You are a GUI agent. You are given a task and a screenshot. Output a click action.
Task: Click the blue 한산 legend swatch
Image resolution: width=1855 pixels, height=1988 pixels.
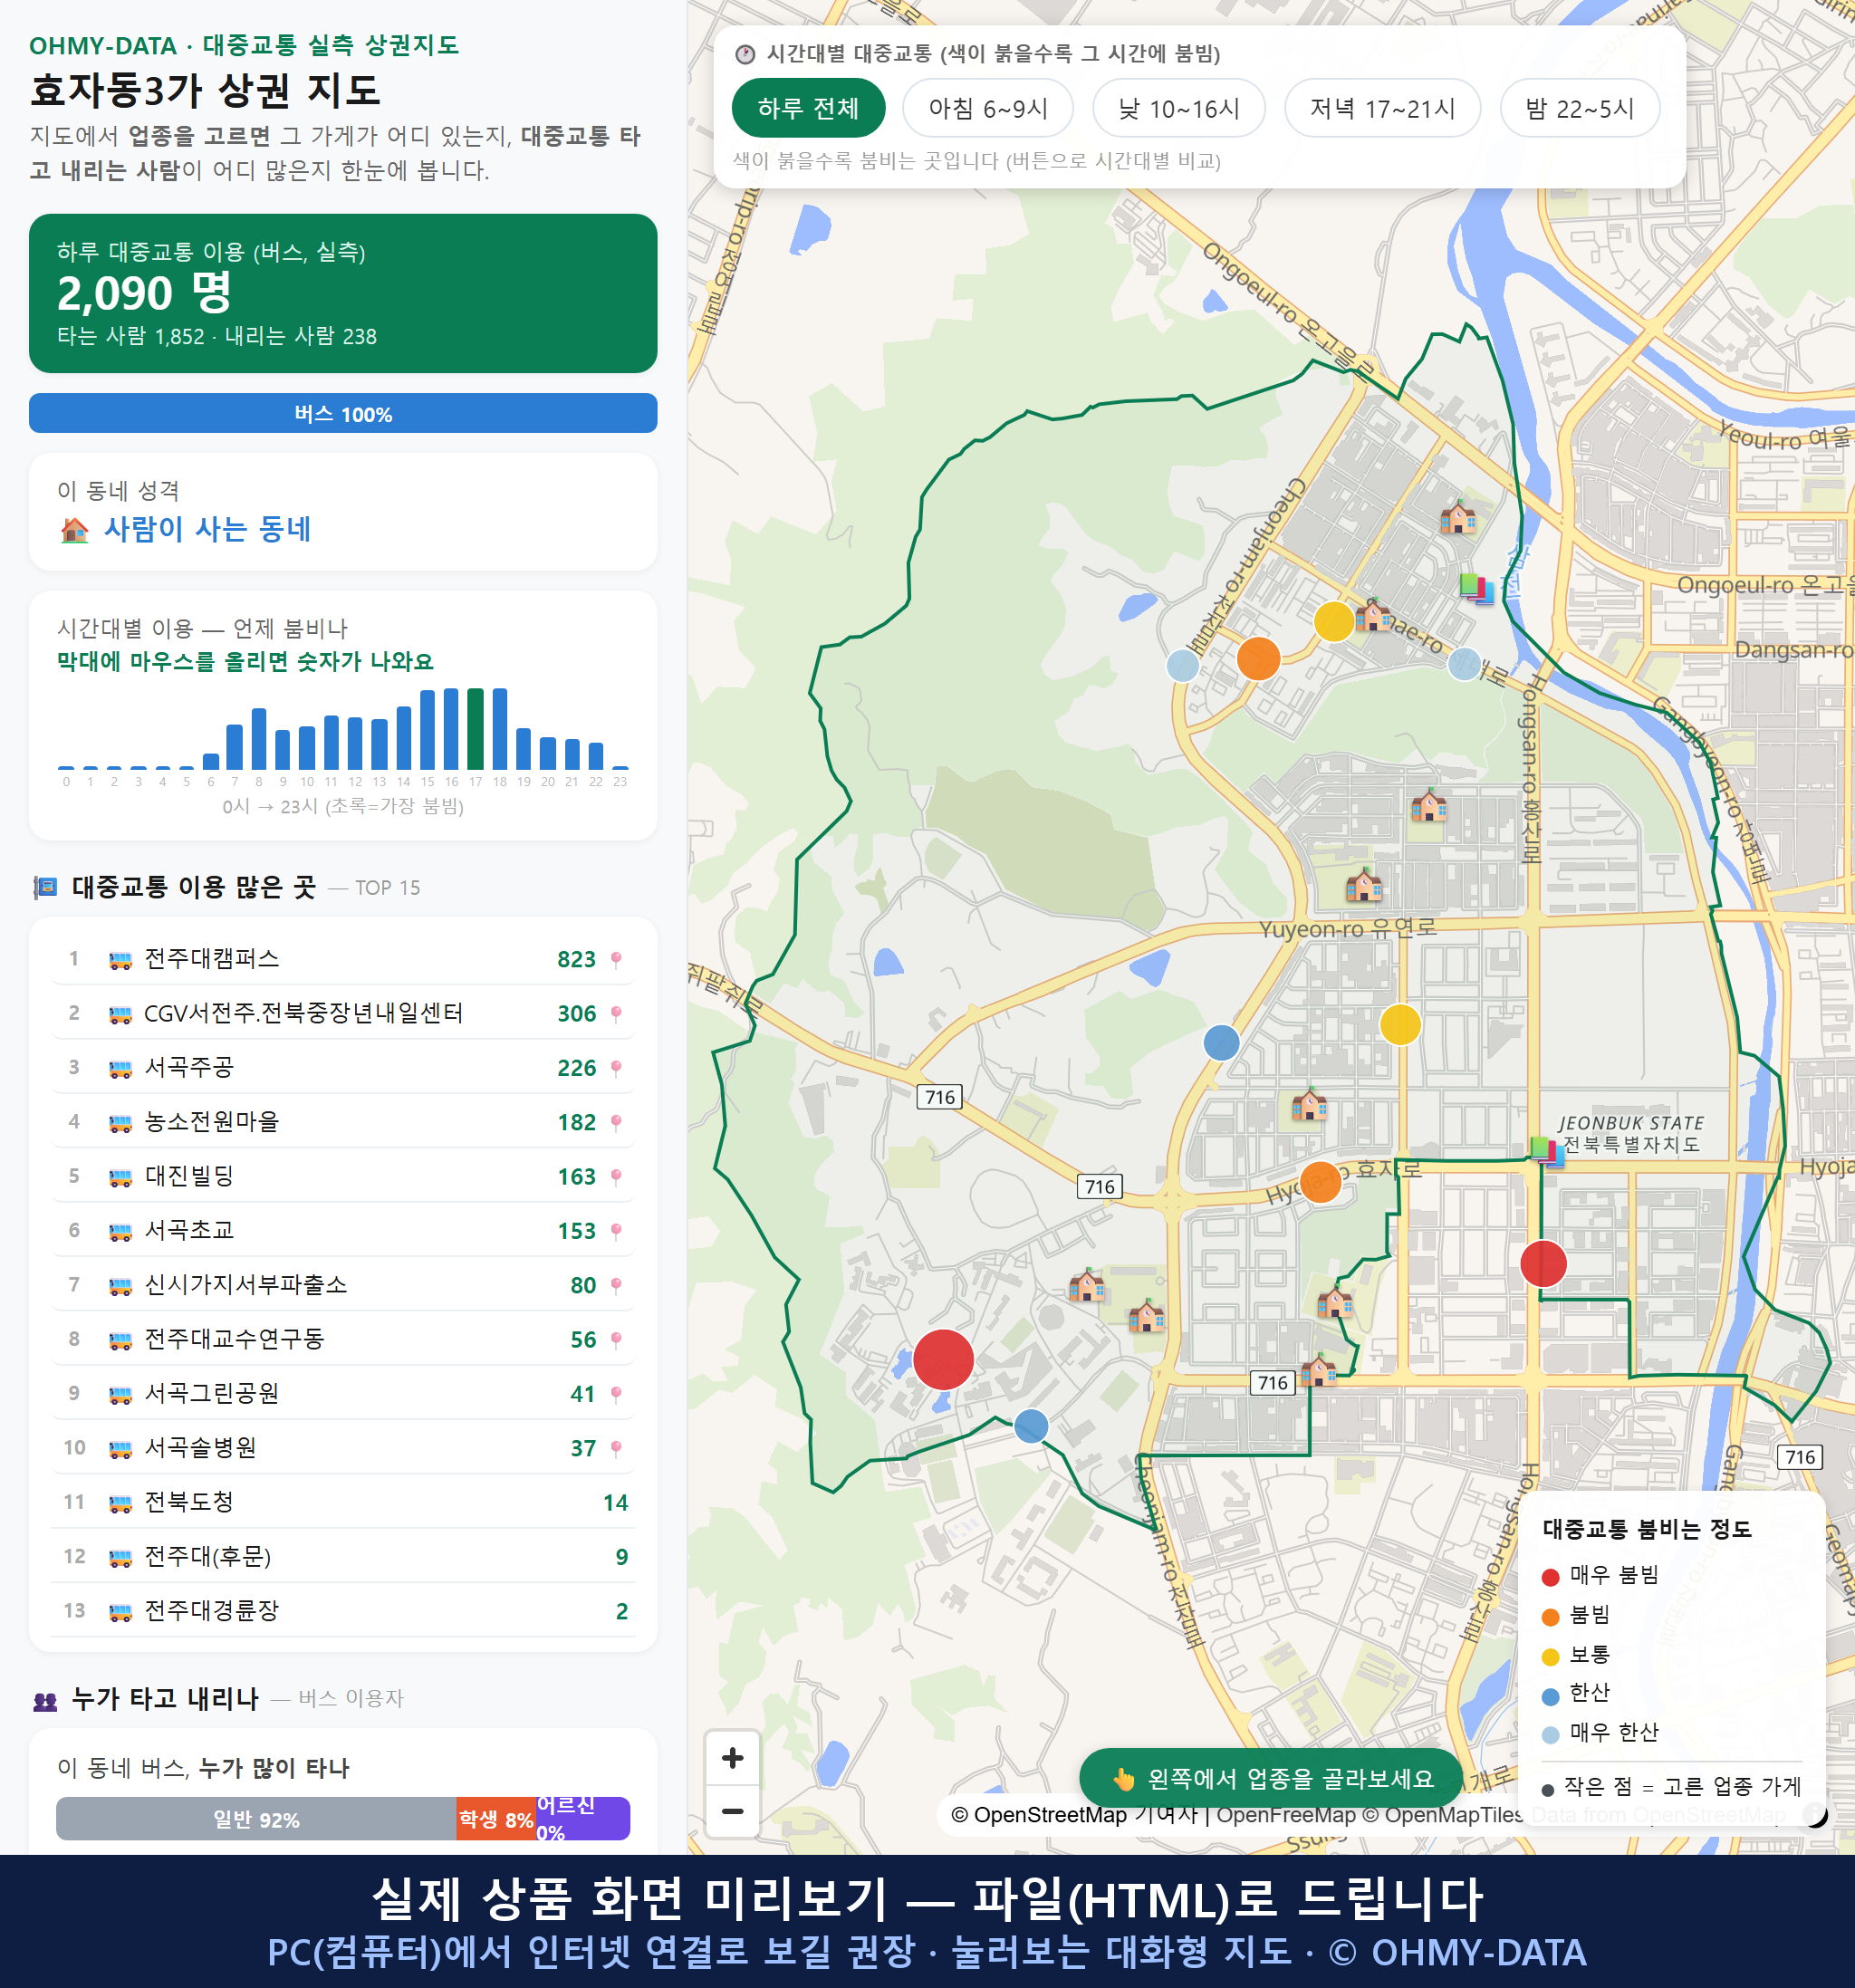pos(1550,1696)
